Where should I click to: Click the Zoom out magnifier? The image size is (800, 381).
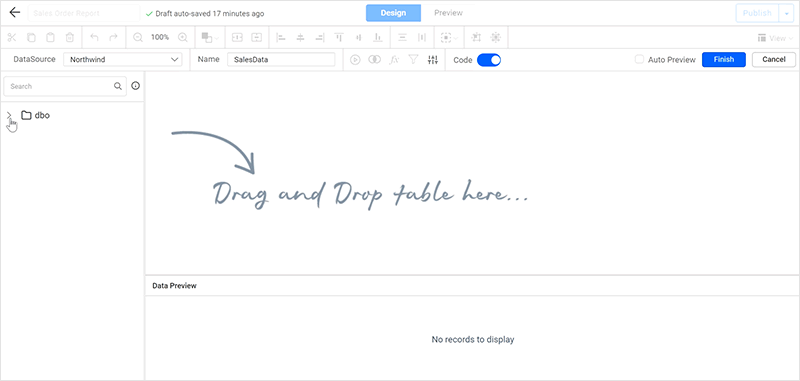138,37
